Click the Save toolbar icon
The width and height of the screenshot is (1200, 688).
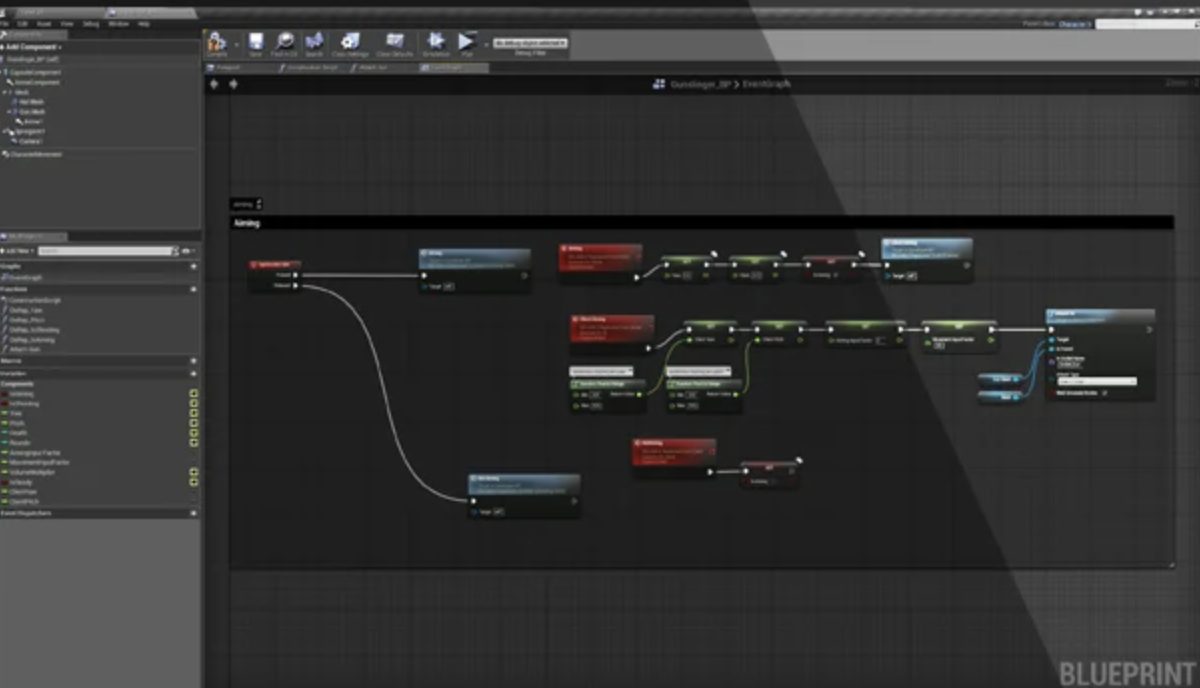click(255, 43)
